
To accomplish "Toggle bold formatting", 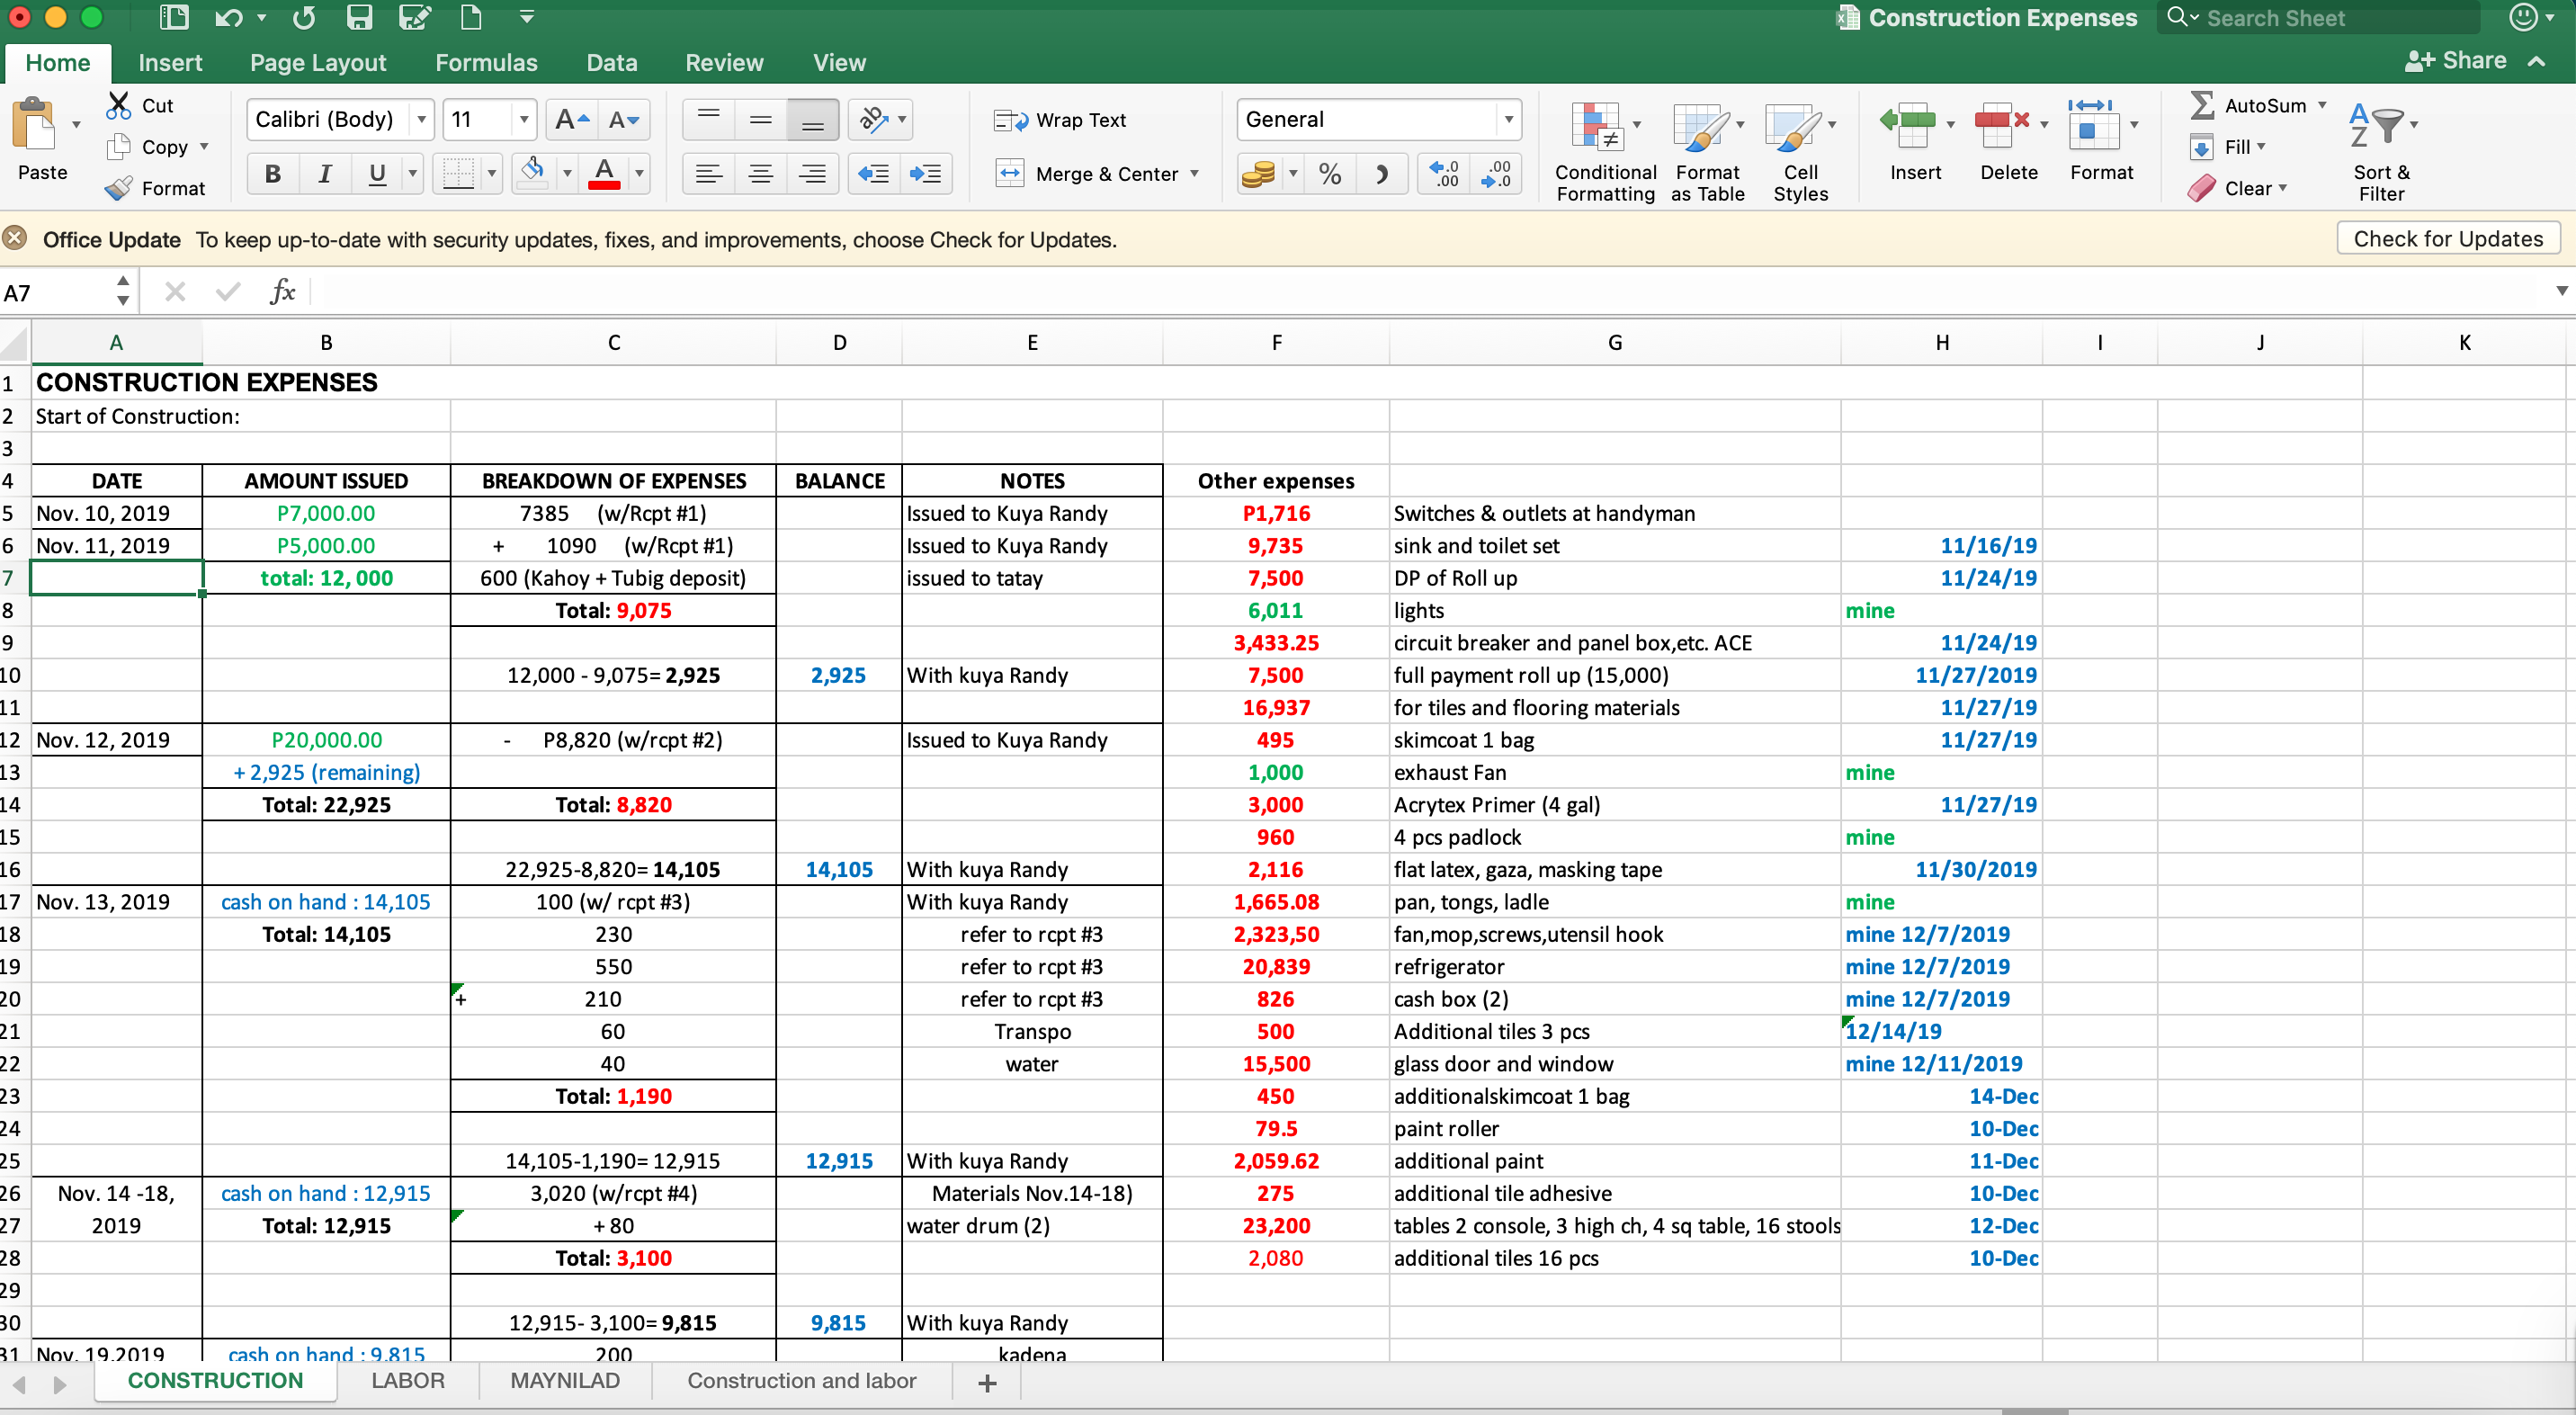I will [x=272, y=174].
